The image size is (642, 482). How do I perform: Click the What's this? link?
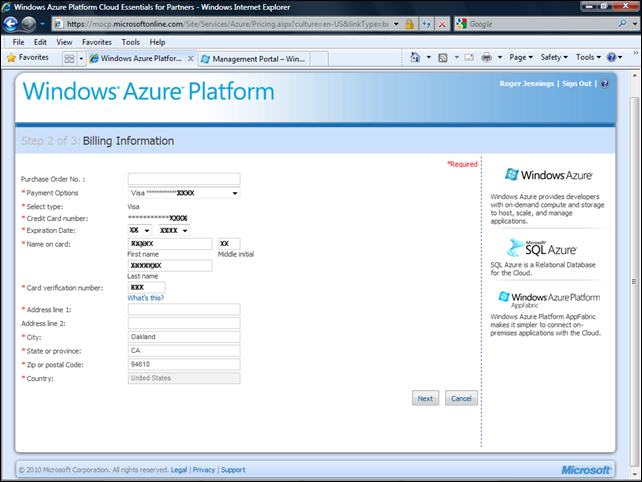point(145,298)
